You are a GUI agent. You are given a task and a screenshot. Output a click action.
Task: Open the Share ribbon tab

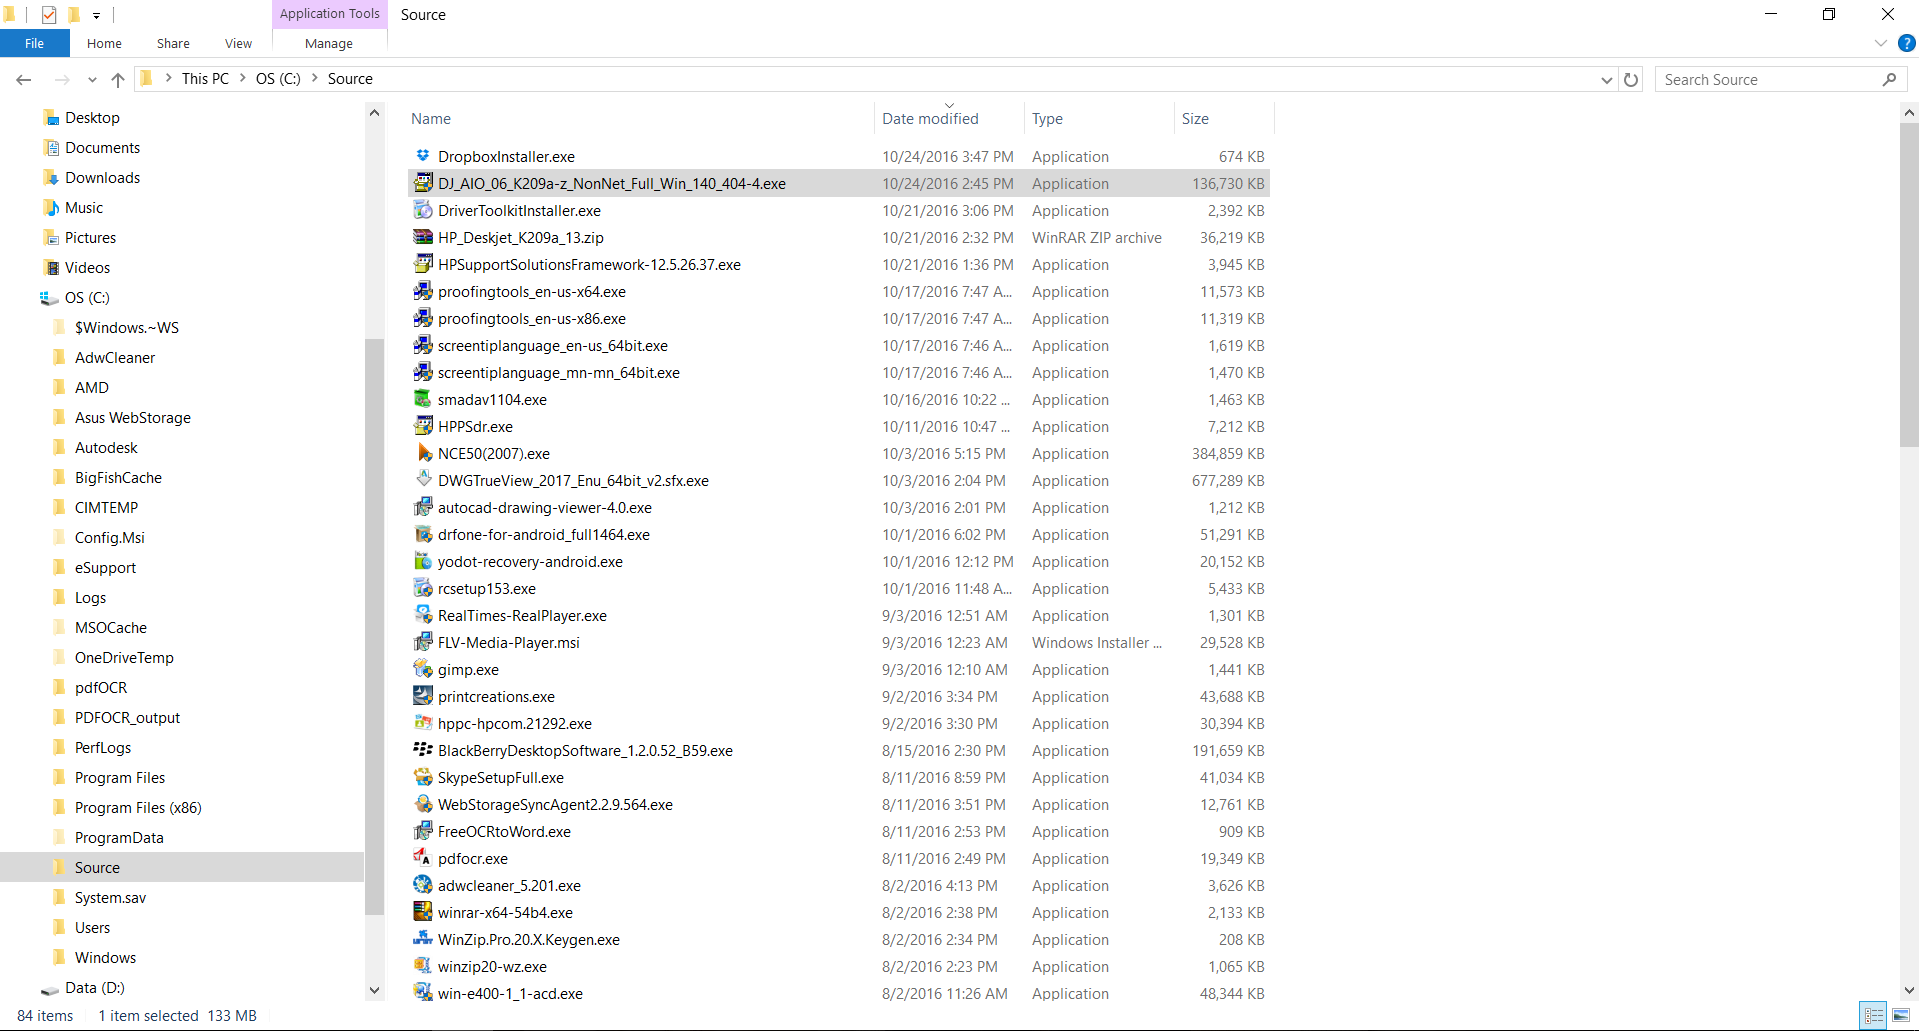173,43
